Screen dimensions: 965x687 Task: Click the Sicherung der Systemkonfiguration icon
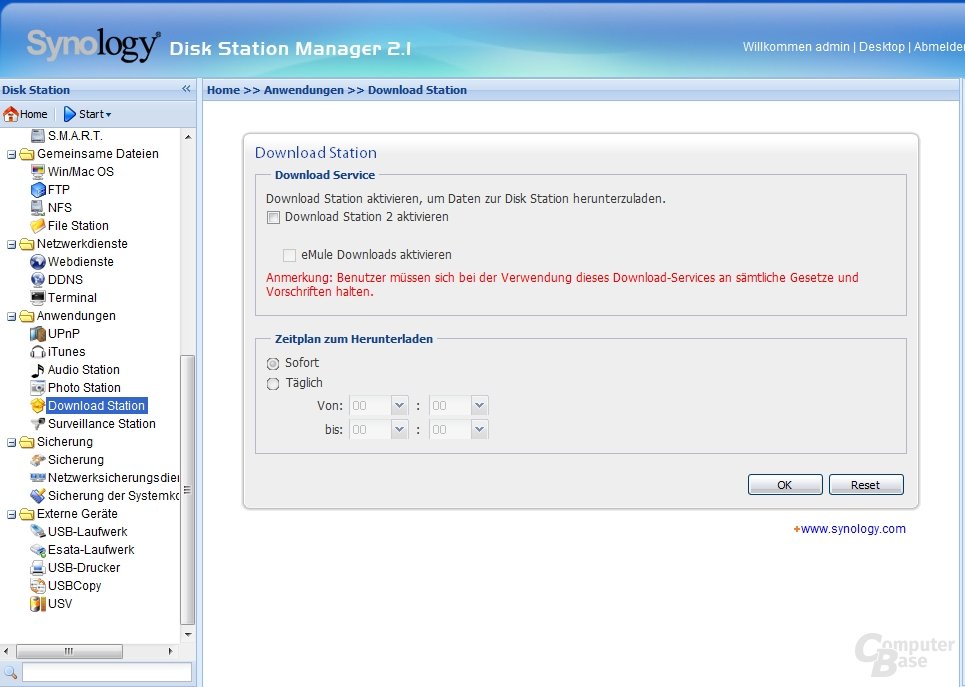38,496
